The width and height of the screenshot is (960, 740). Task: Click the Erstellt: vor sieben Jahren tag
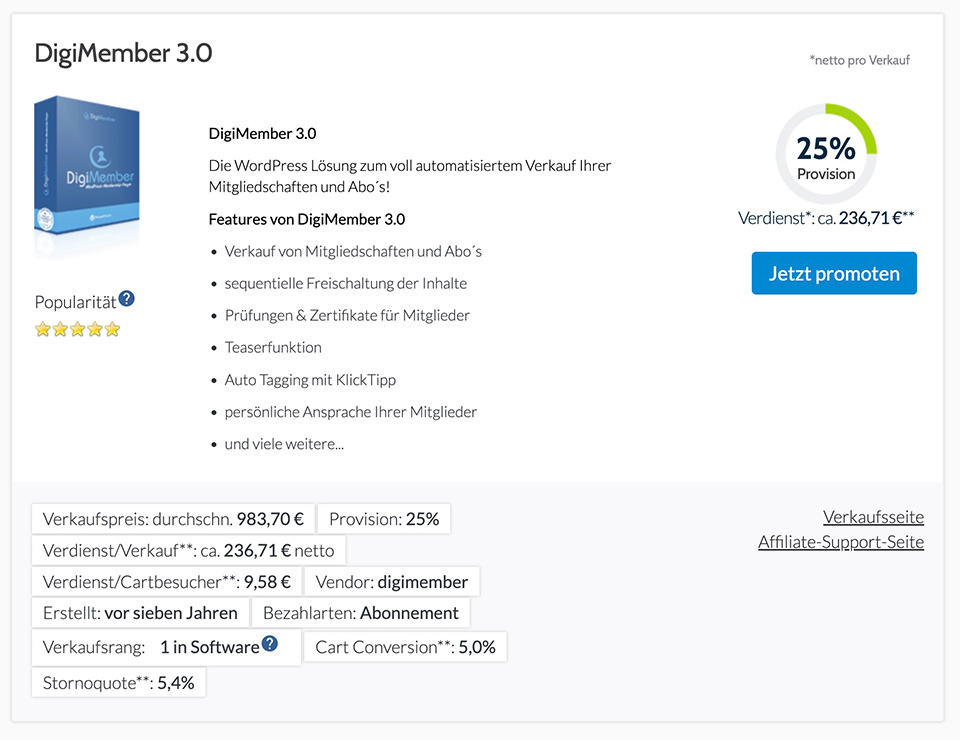pos(140,613)
